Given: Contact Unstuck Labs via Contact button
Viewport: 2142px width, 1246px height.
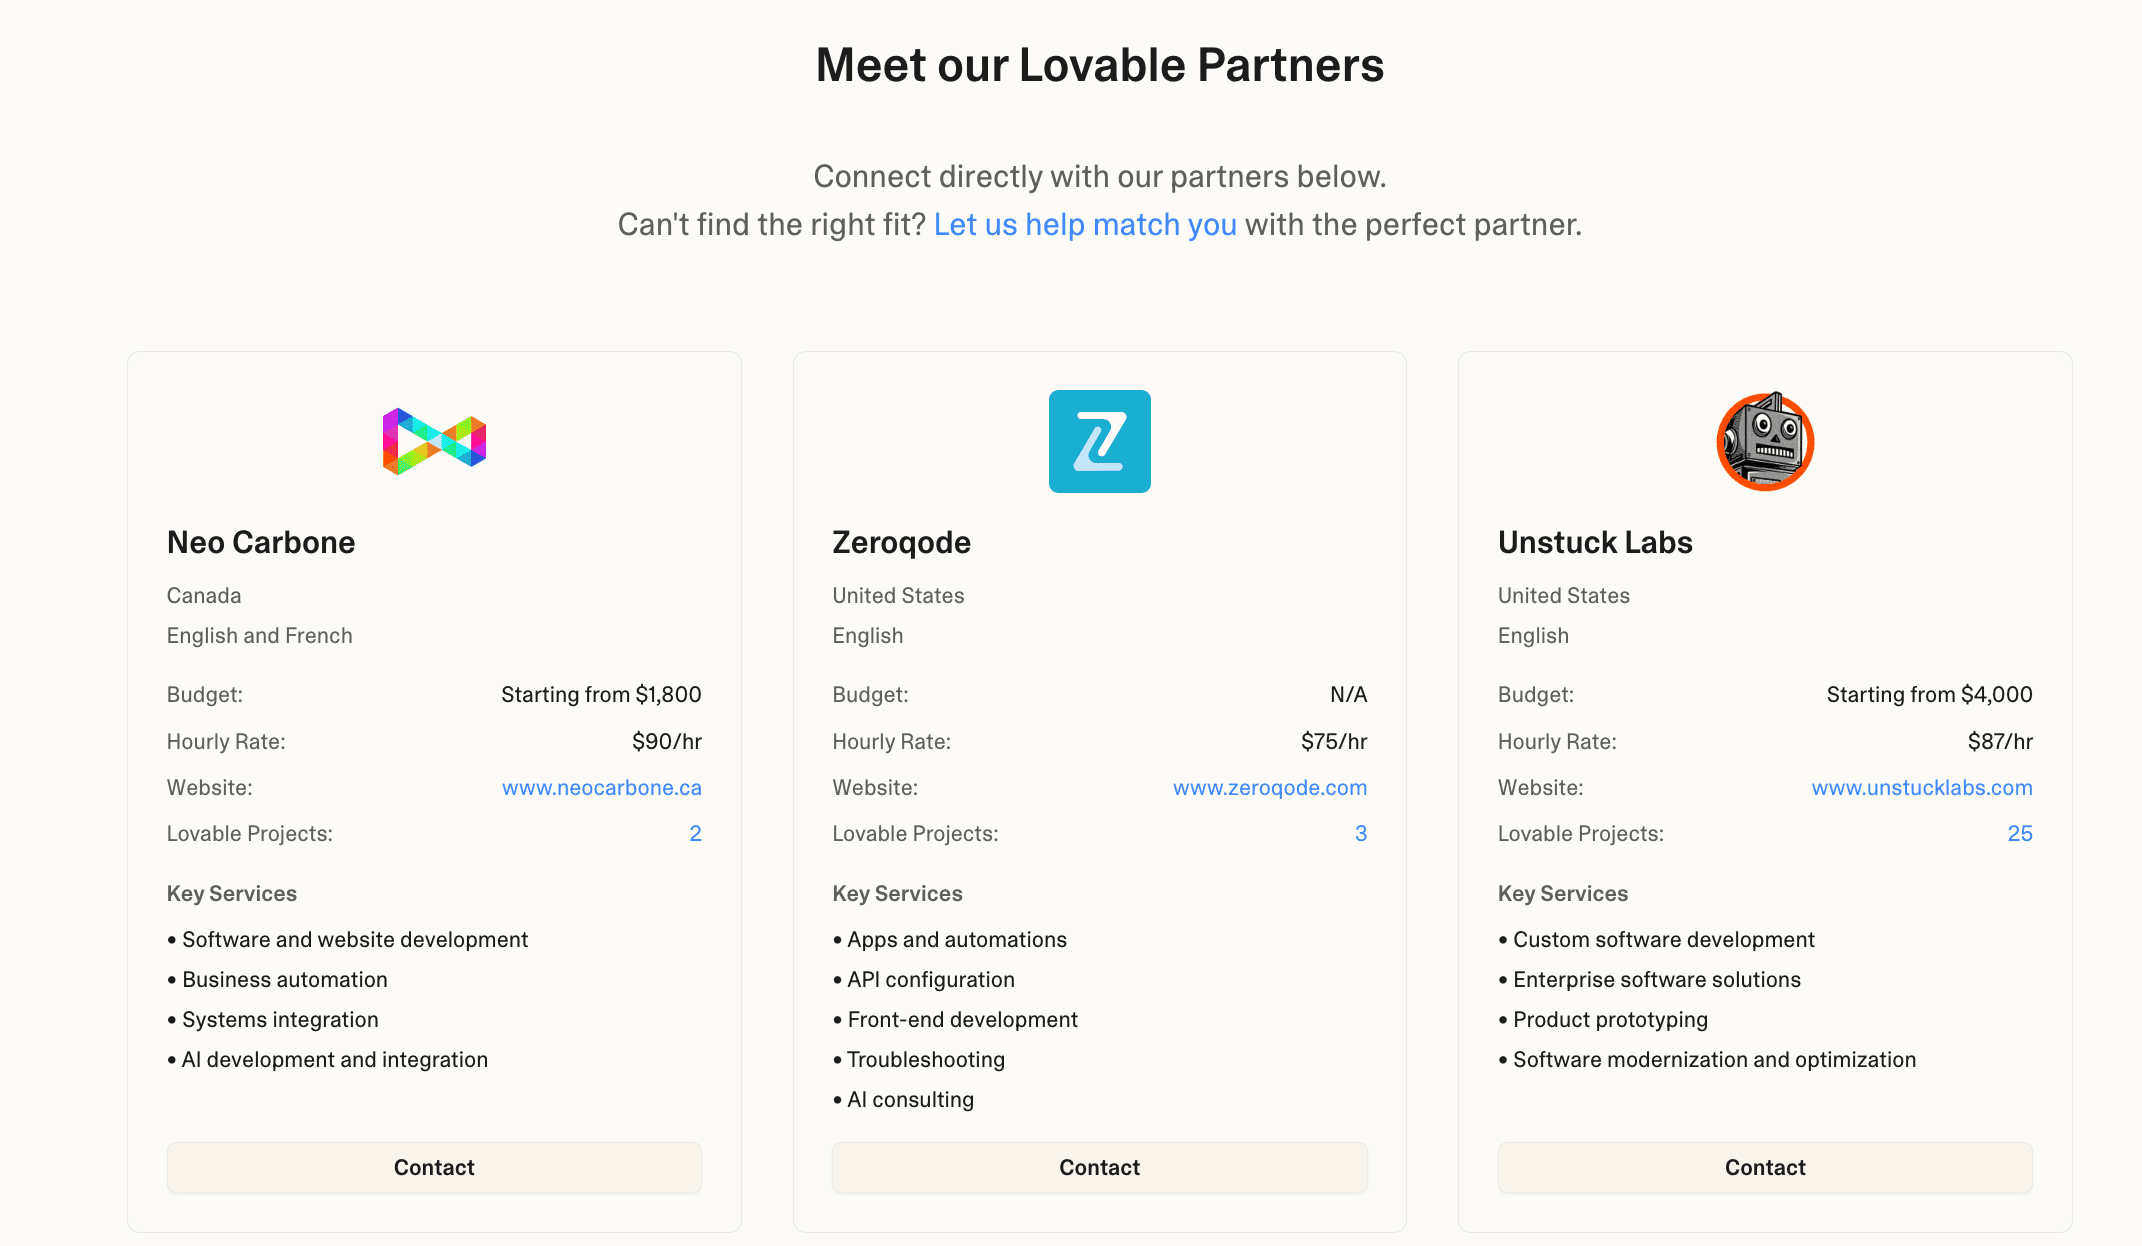Looking at the screenshot, I should click(x=1765, y=1167).
